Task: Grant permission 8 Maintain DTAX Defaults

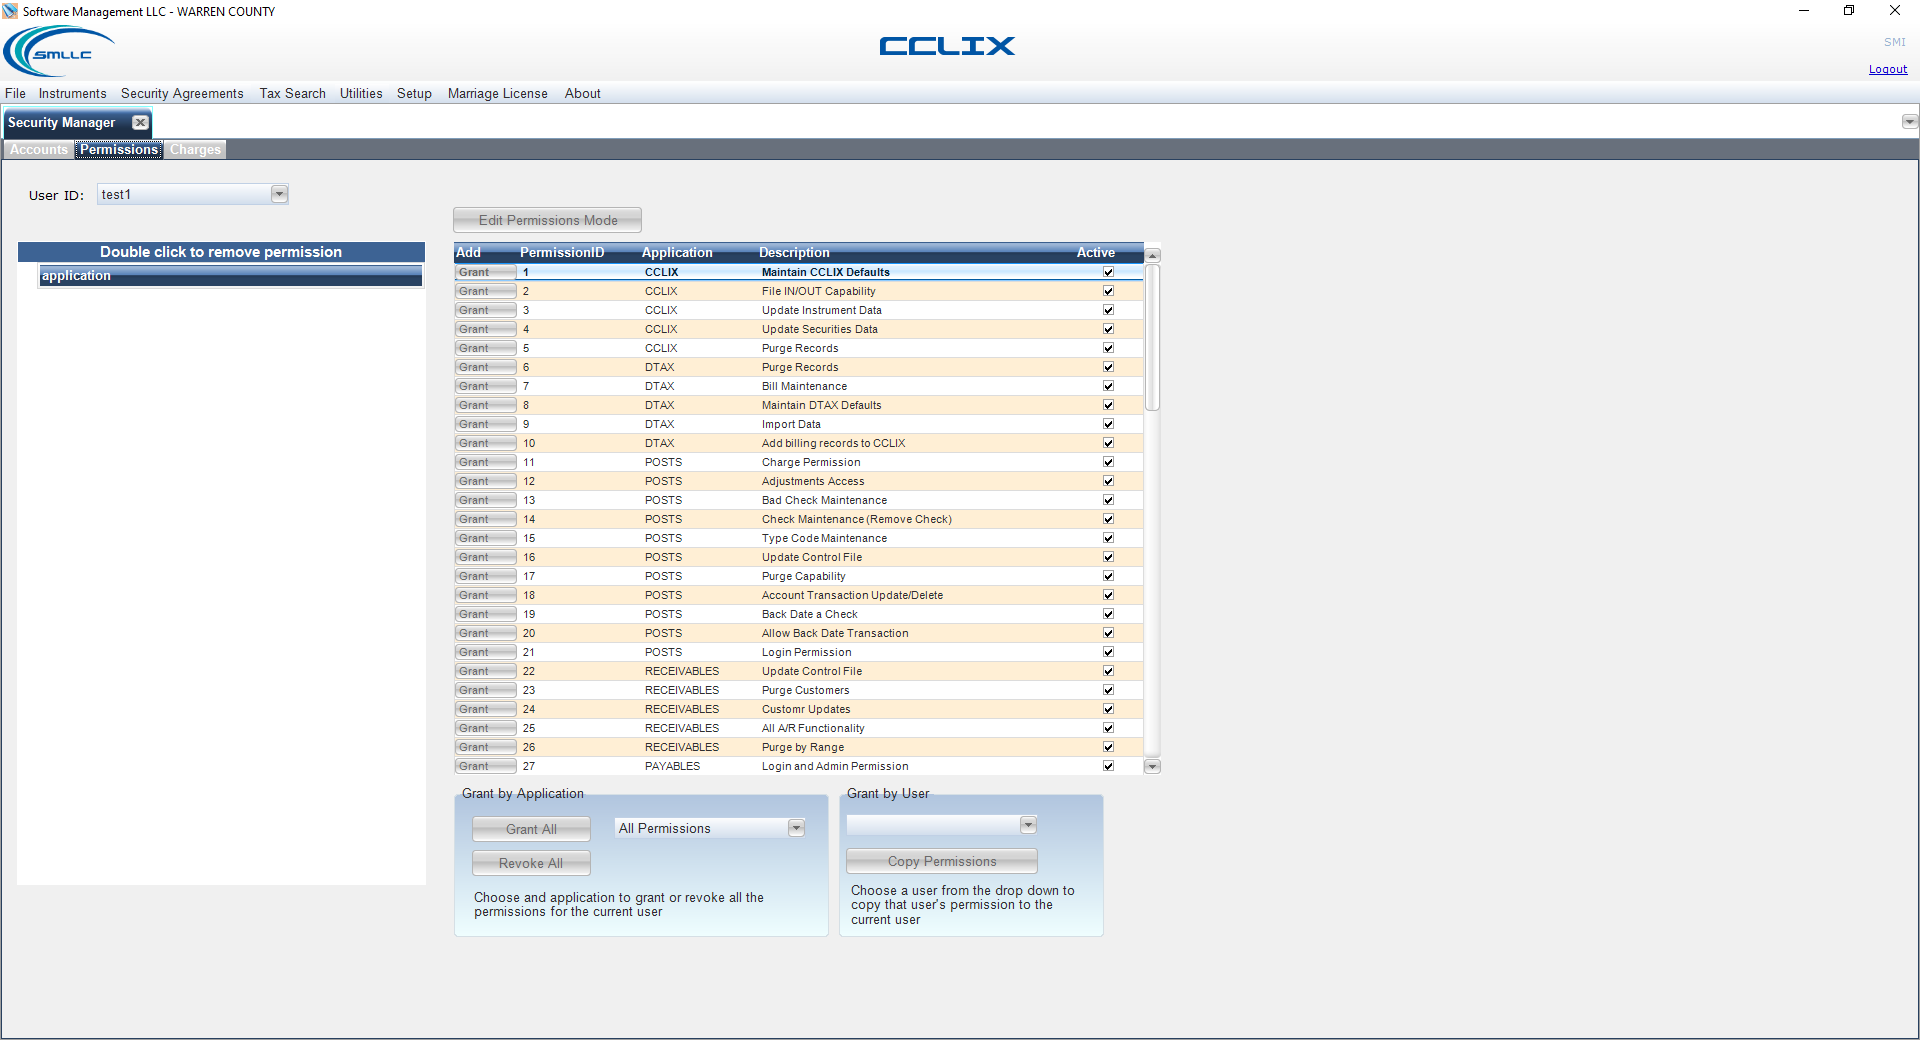Action: 486,405
